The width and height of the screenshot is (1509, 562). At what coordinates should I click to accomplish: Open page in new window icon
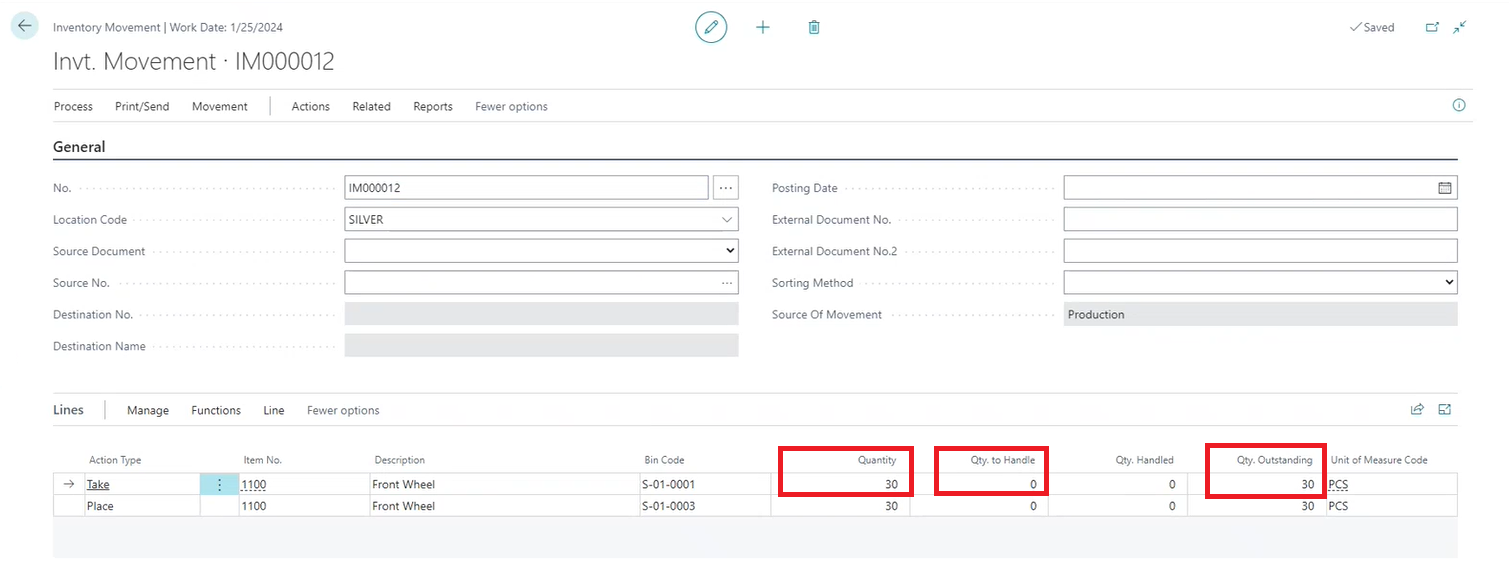(x=1432, y=27)
